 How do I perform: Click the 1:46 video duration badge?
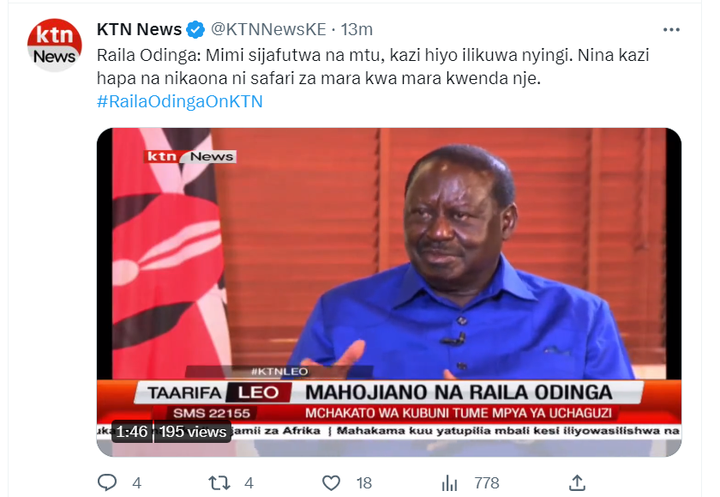(x=132, y=431)
